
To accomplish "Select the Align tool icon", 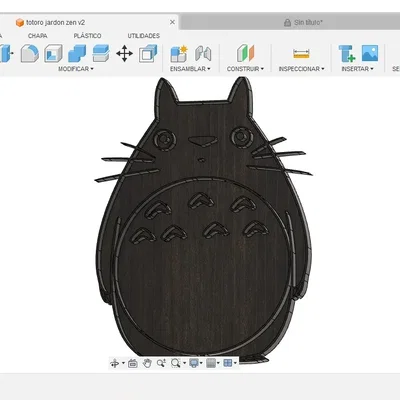I will [148, 53].
